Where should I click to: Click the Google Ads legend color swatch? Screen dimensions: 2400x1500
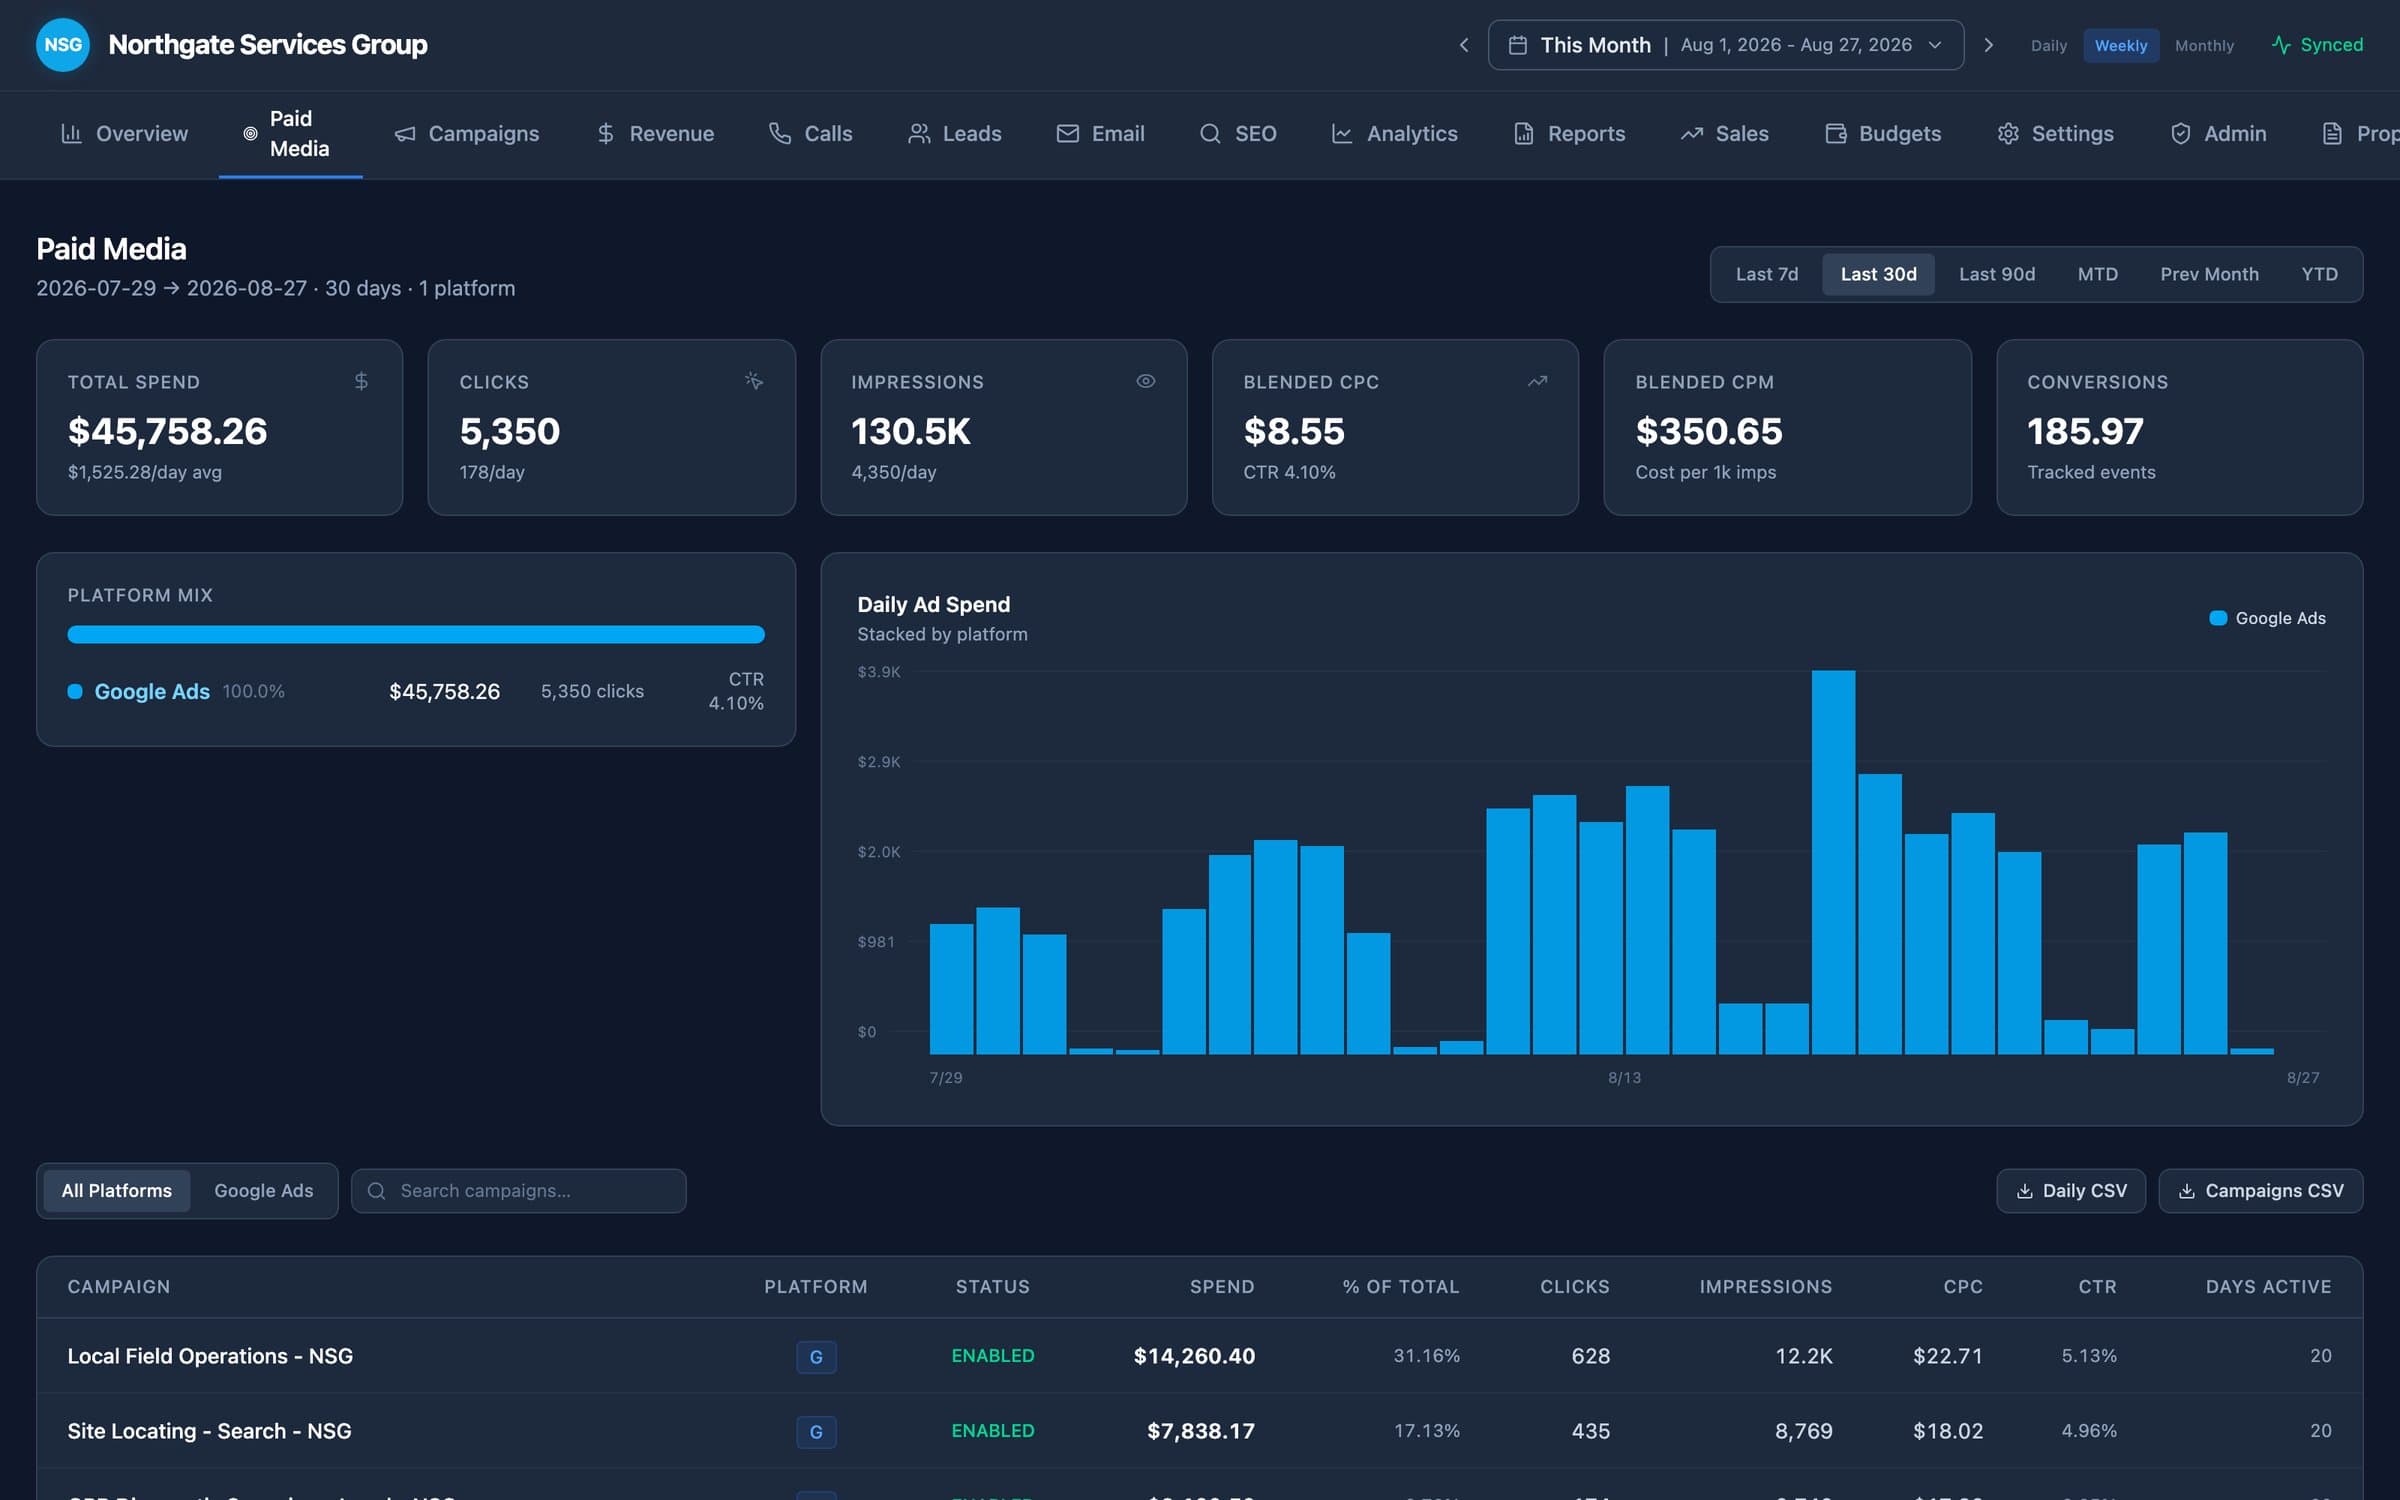click(x=2217, y=618)
